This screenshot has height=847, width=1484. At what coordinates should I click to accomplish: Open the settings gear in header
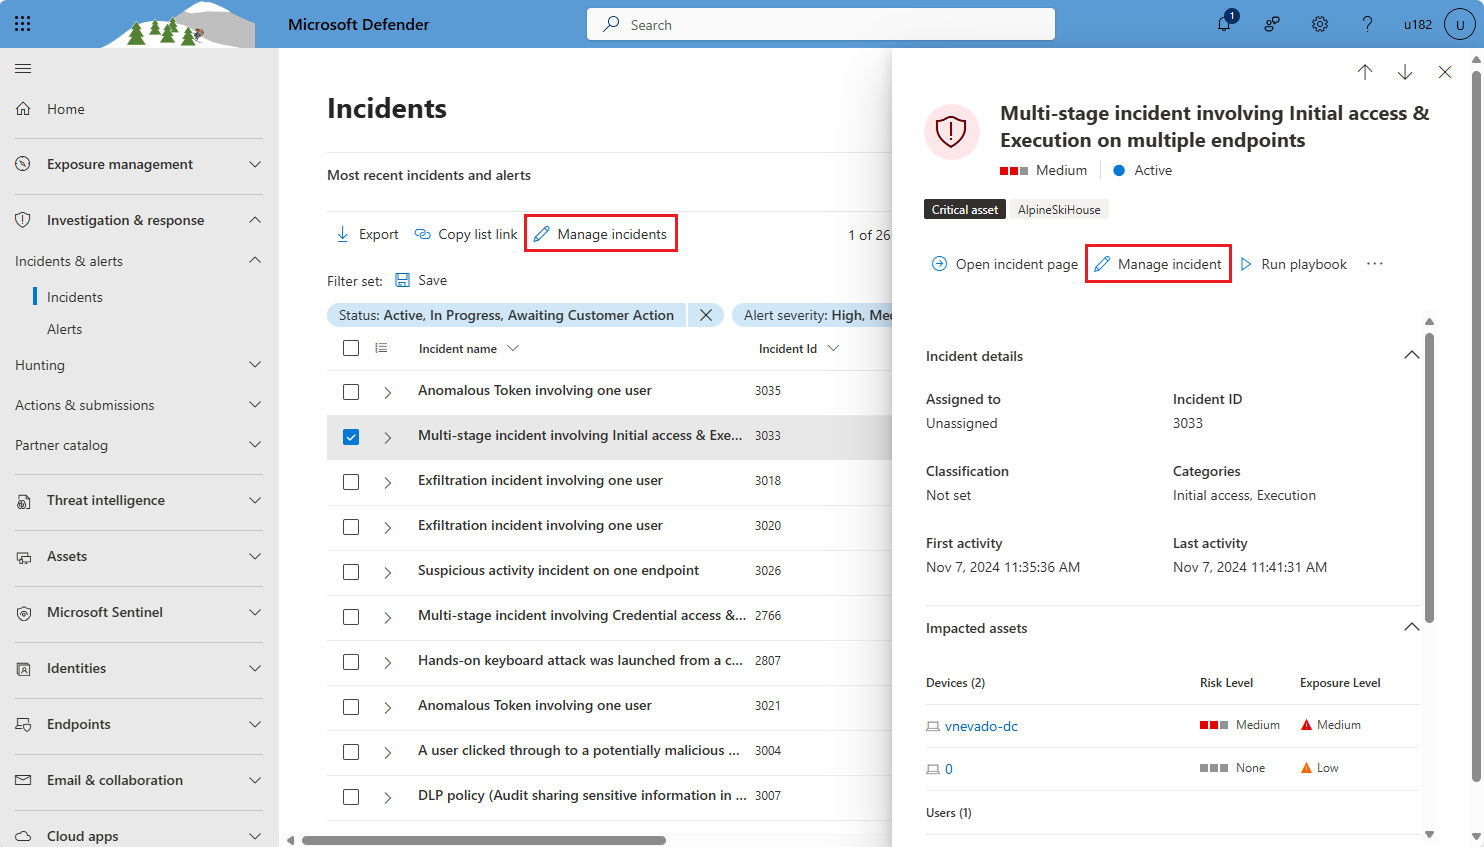(x=1320, y=24)
